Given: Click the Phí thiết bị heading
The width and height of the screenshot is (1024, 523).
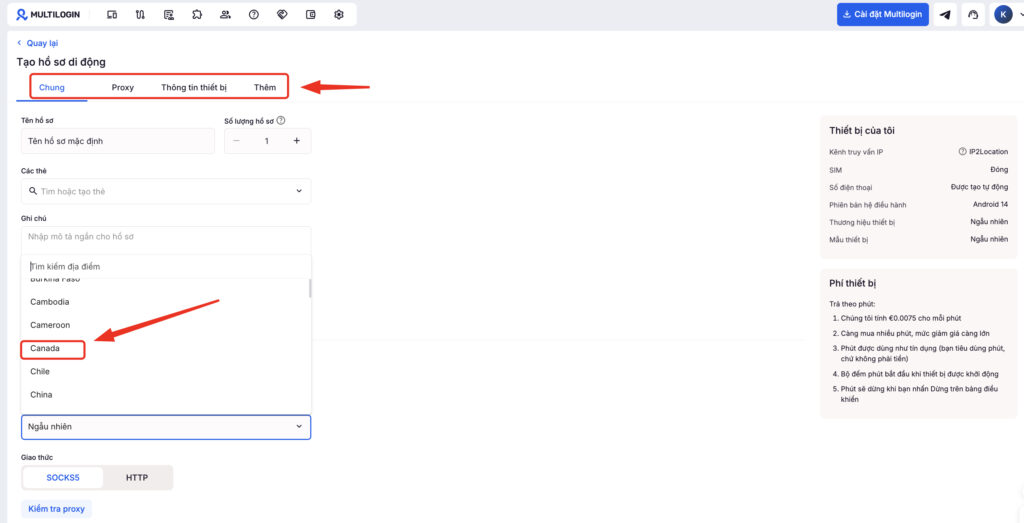Looking at the screenshot, I should coord(852,283).
